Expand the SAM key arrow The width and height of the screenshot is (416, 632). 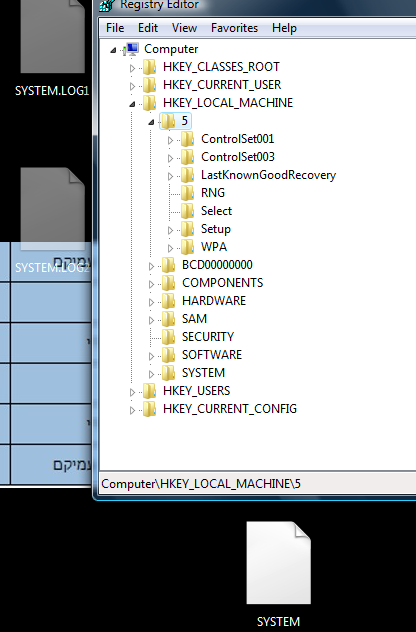151,320
